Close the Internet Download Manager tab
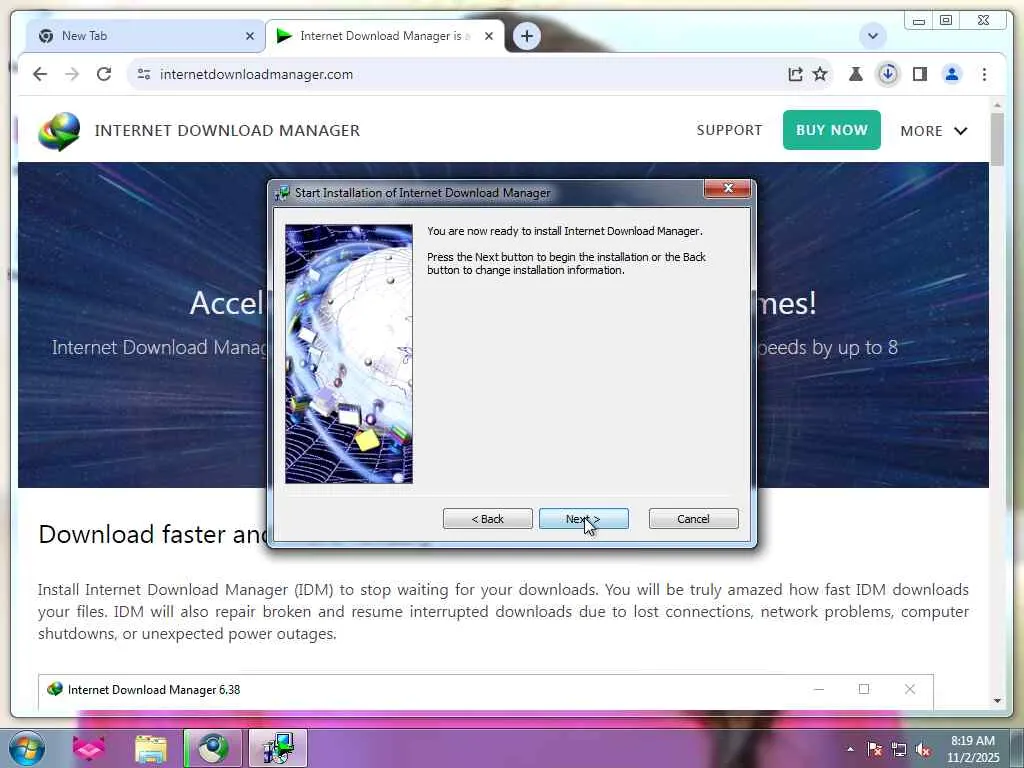This screenshot has height=768, width=1024. click(488, 36)
